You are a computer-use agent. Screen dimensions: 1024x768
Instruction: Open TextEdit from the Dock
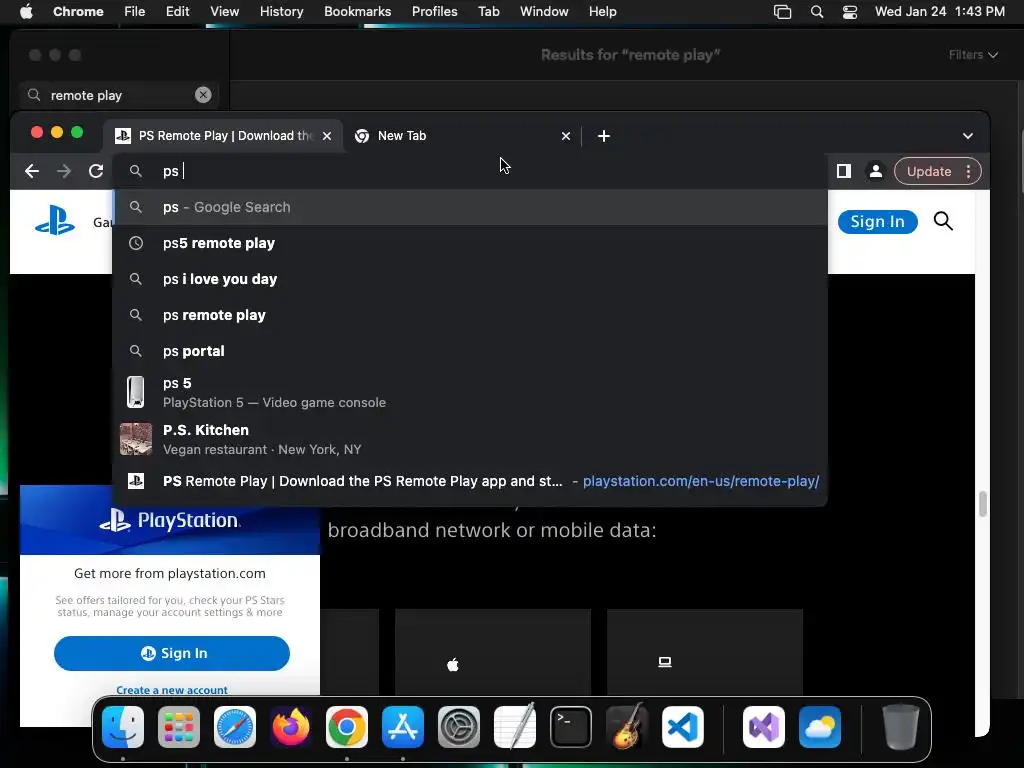click(515, 727)
